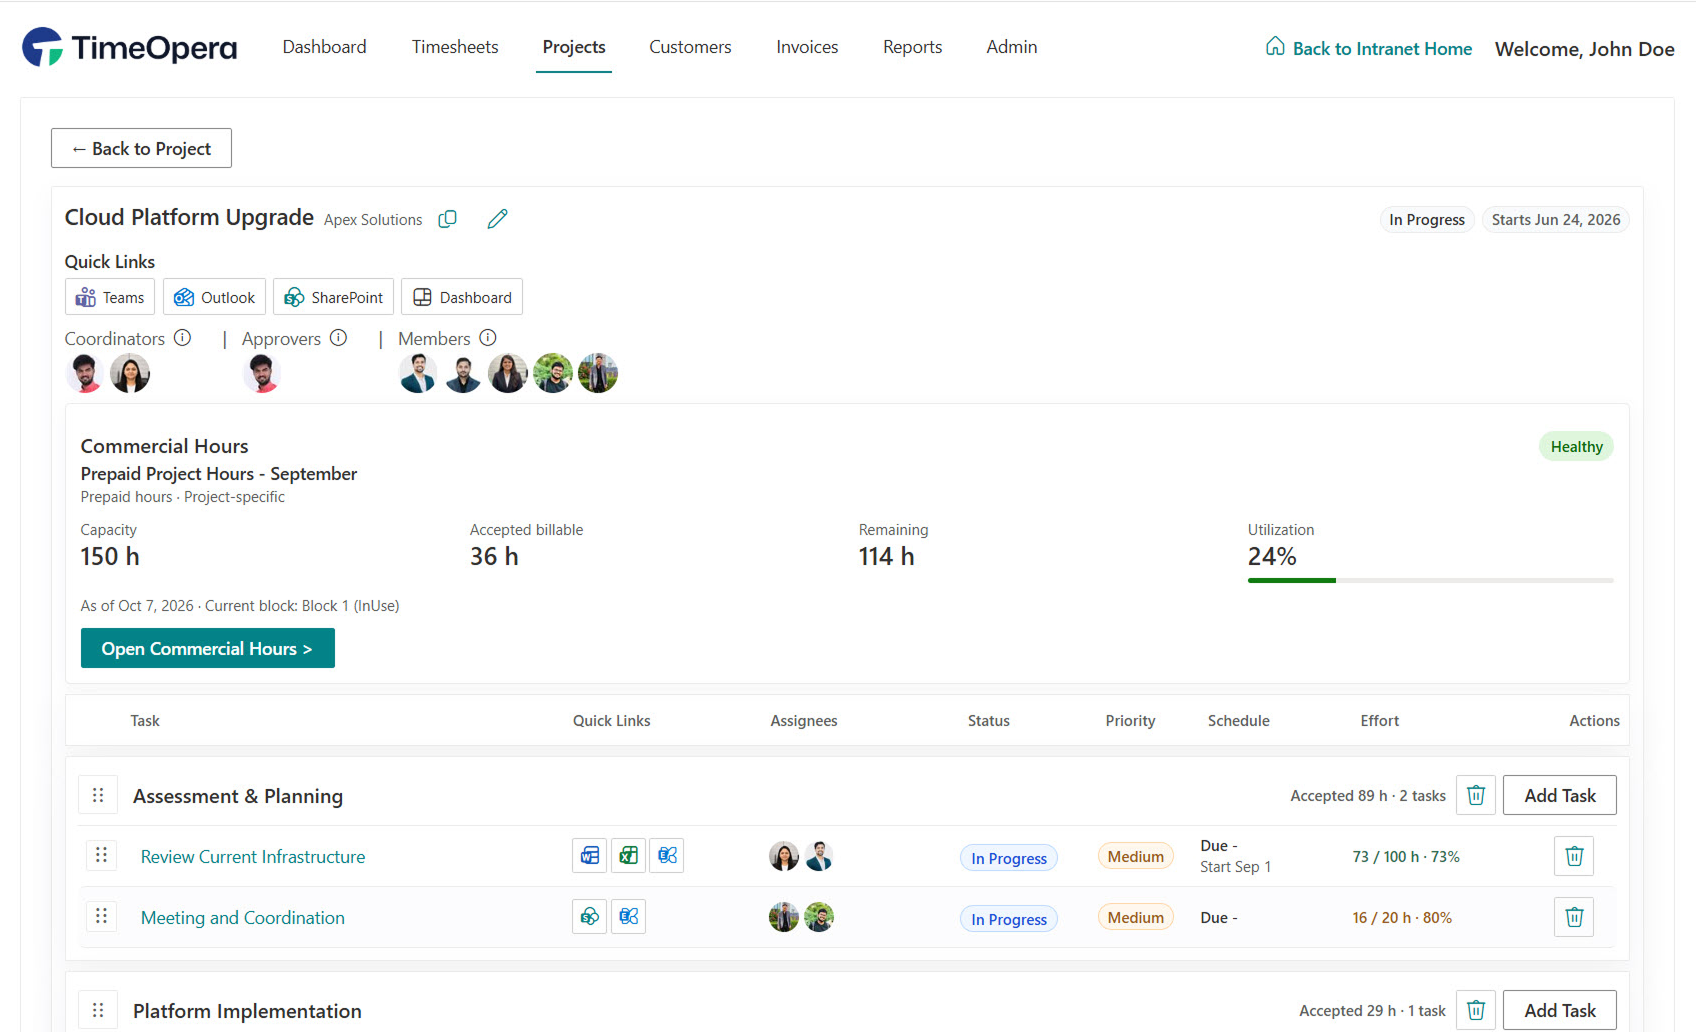Grab drag handle of Platform Implementation
The image size is (1696, 1032).
coord(98,1010)
